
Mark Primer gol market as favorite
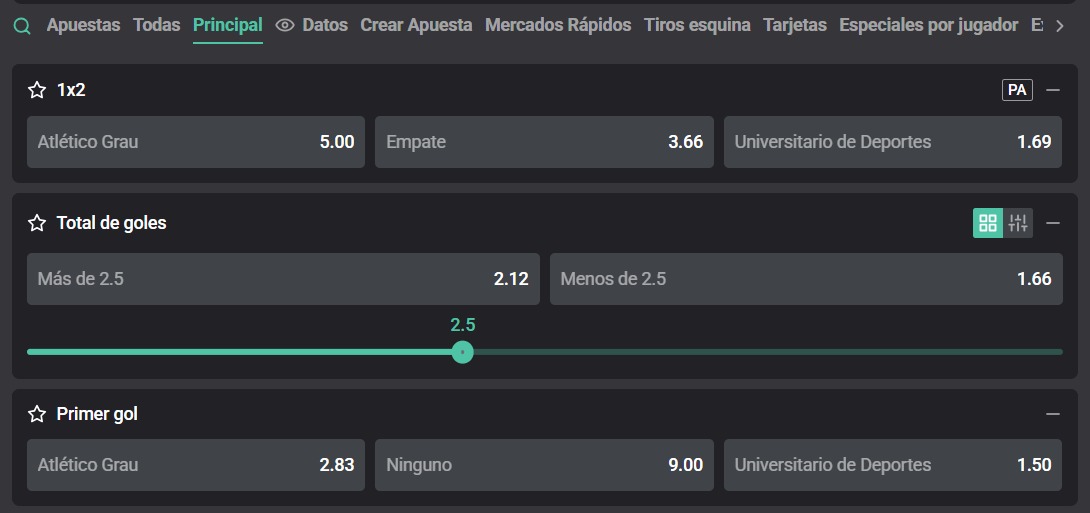tap(37, 414)
